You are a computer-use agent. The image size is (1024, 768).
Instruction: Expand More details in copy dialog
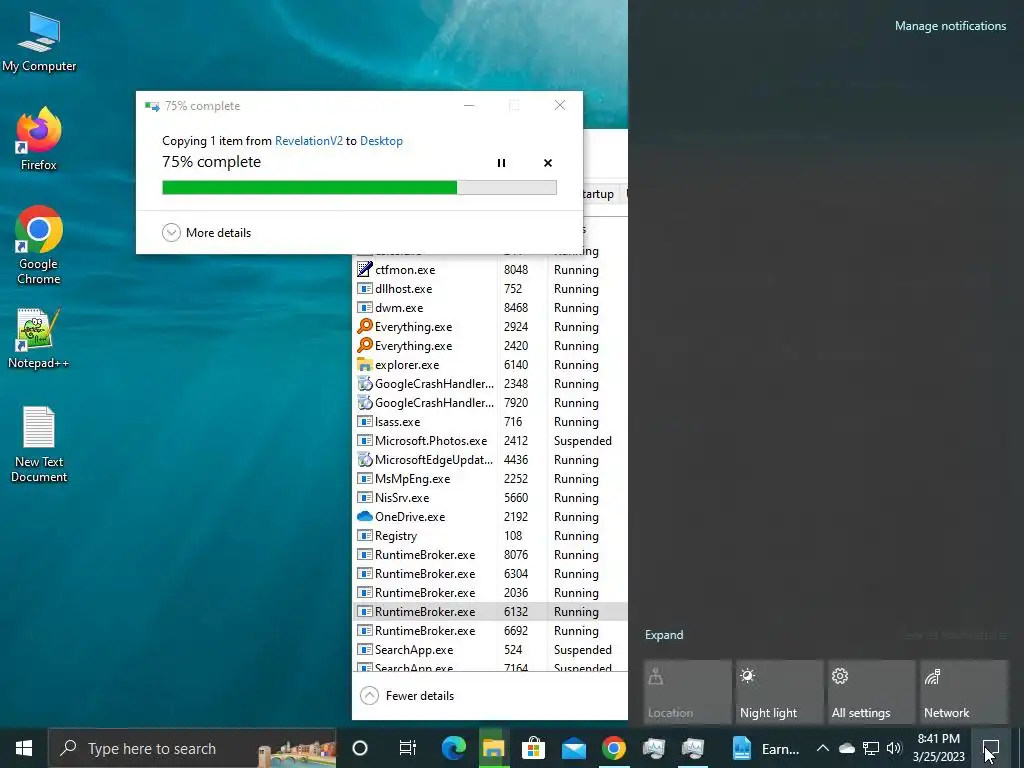point(206,232)
